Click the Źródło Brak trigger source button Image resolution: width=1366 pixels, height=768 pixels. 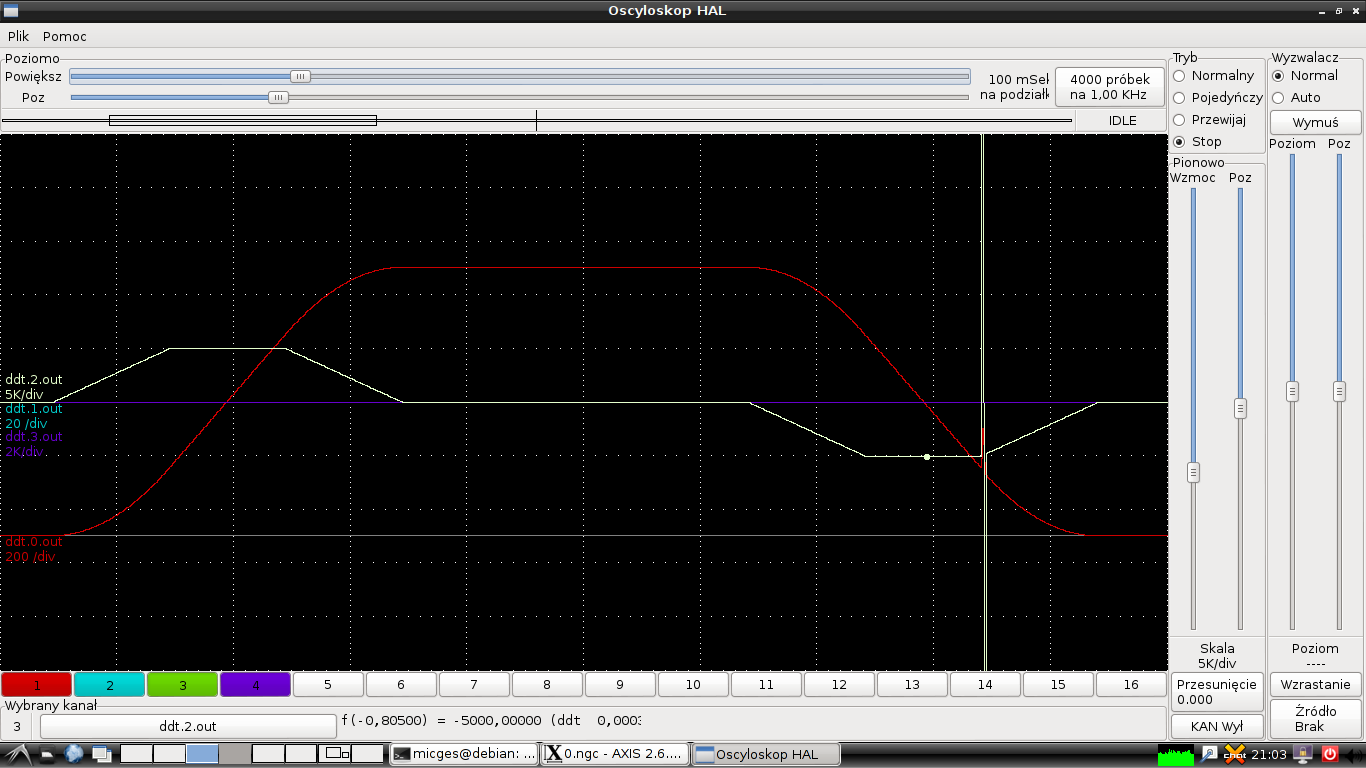(x=1316, y=719)
